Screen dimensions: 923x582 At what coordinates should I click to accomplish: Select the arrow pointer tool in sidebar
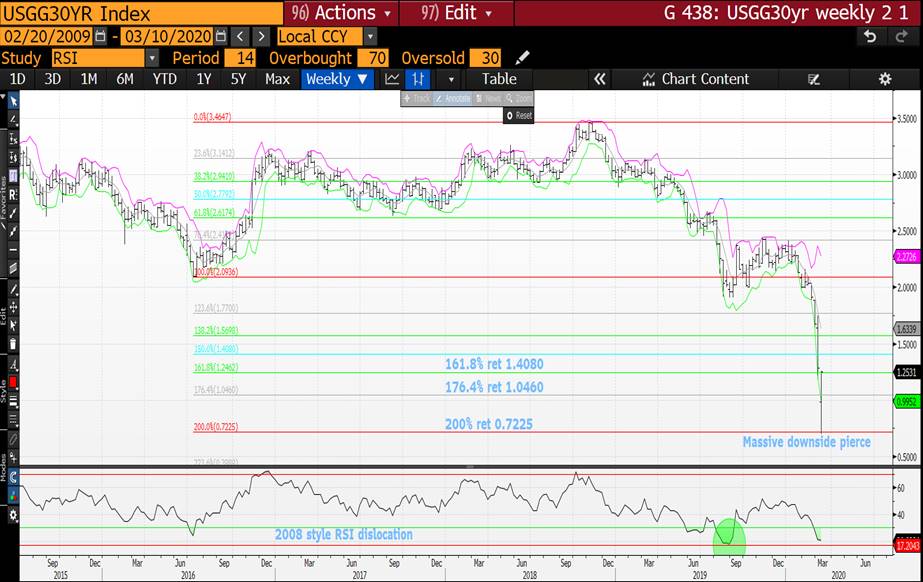[x=13, y=100]
